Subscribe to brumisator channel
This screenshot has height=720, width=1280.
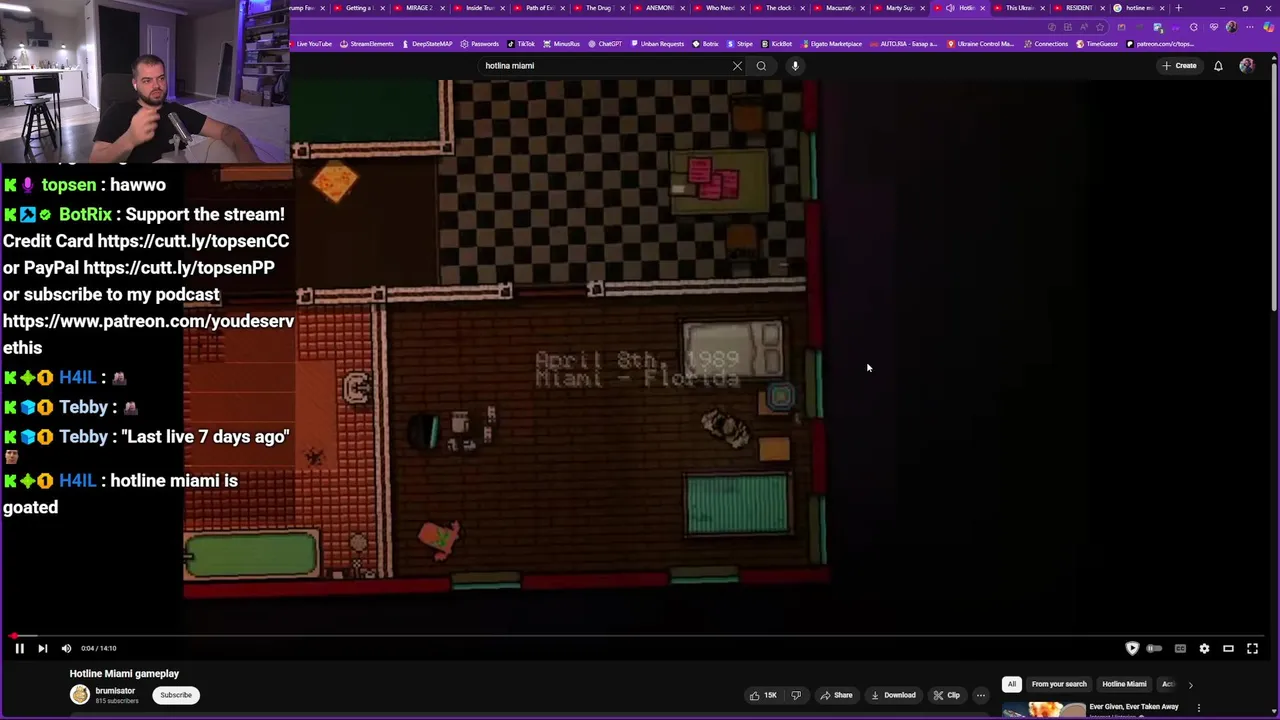176,695
